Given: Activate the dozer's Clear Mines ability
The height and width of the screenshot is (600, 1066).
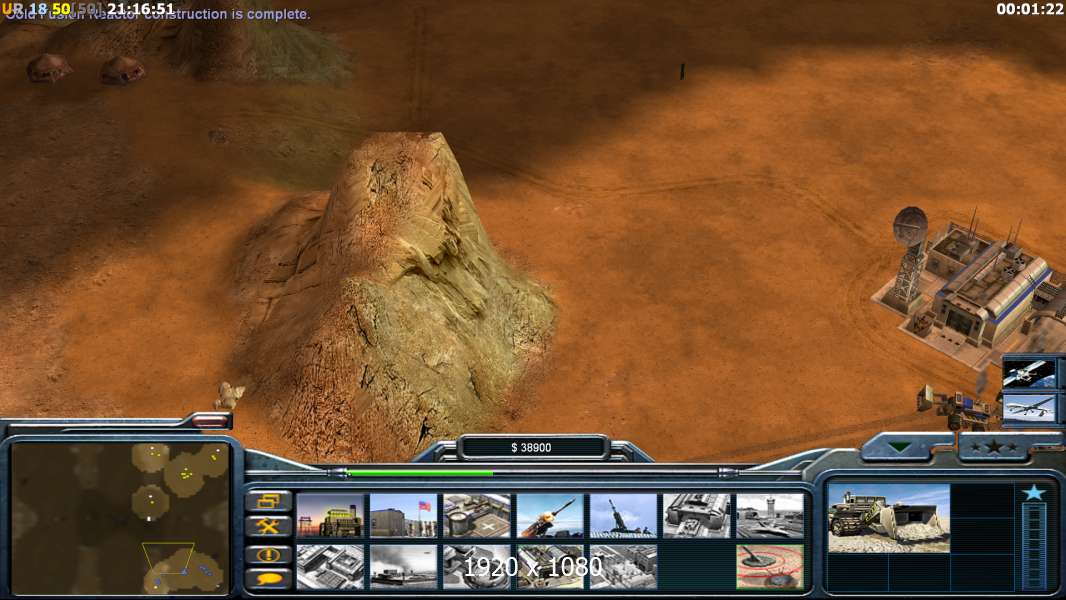Looking at the screenshot, I should click(x=770, y=566).
